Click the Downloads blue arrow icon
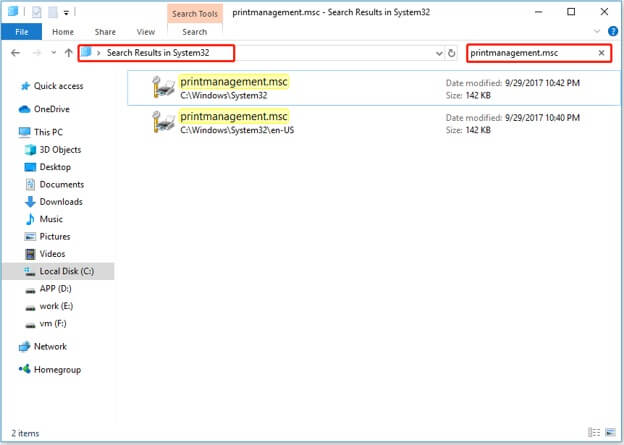The height and width of the screenshot is (445, 624). click(x=30, y=202)
